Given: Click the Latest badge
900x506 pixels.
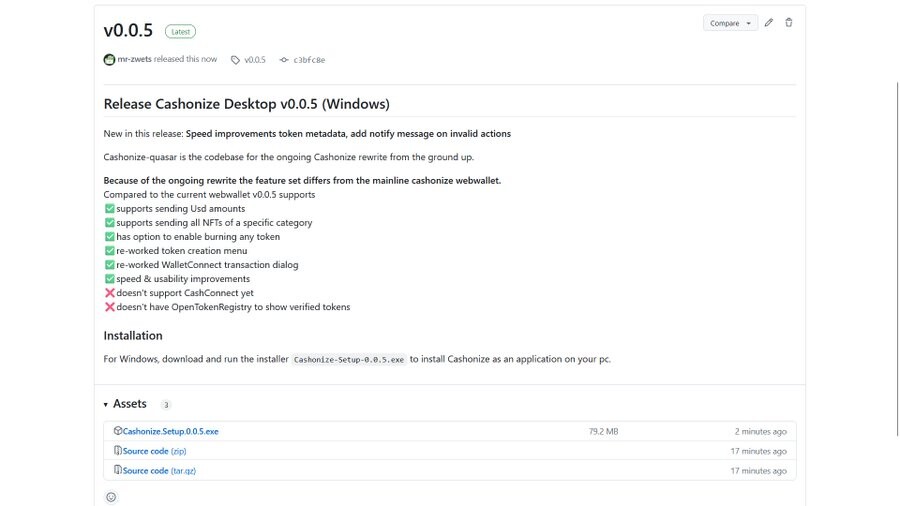Looking at the screenshot, I should pos(180,32).
